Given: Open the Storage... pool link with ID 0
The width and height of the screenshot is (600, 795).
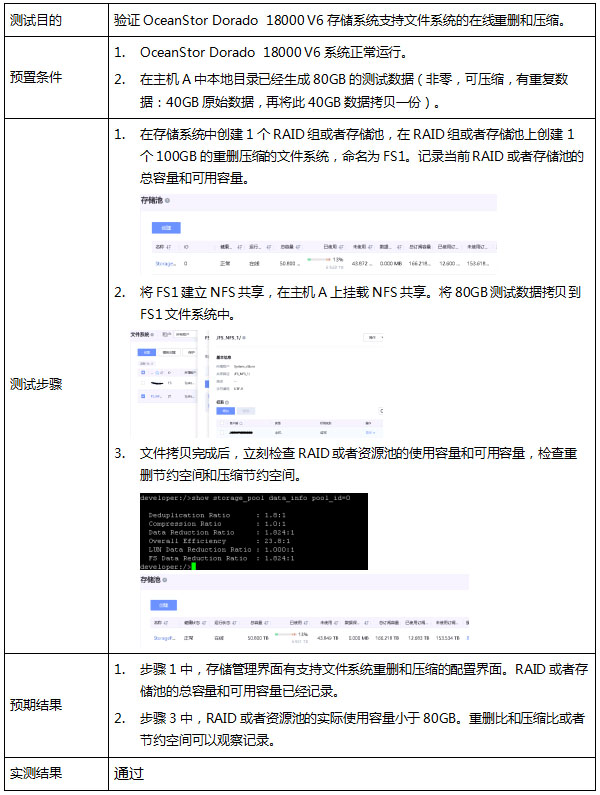Looking at the screenshot, I should 165,264.
